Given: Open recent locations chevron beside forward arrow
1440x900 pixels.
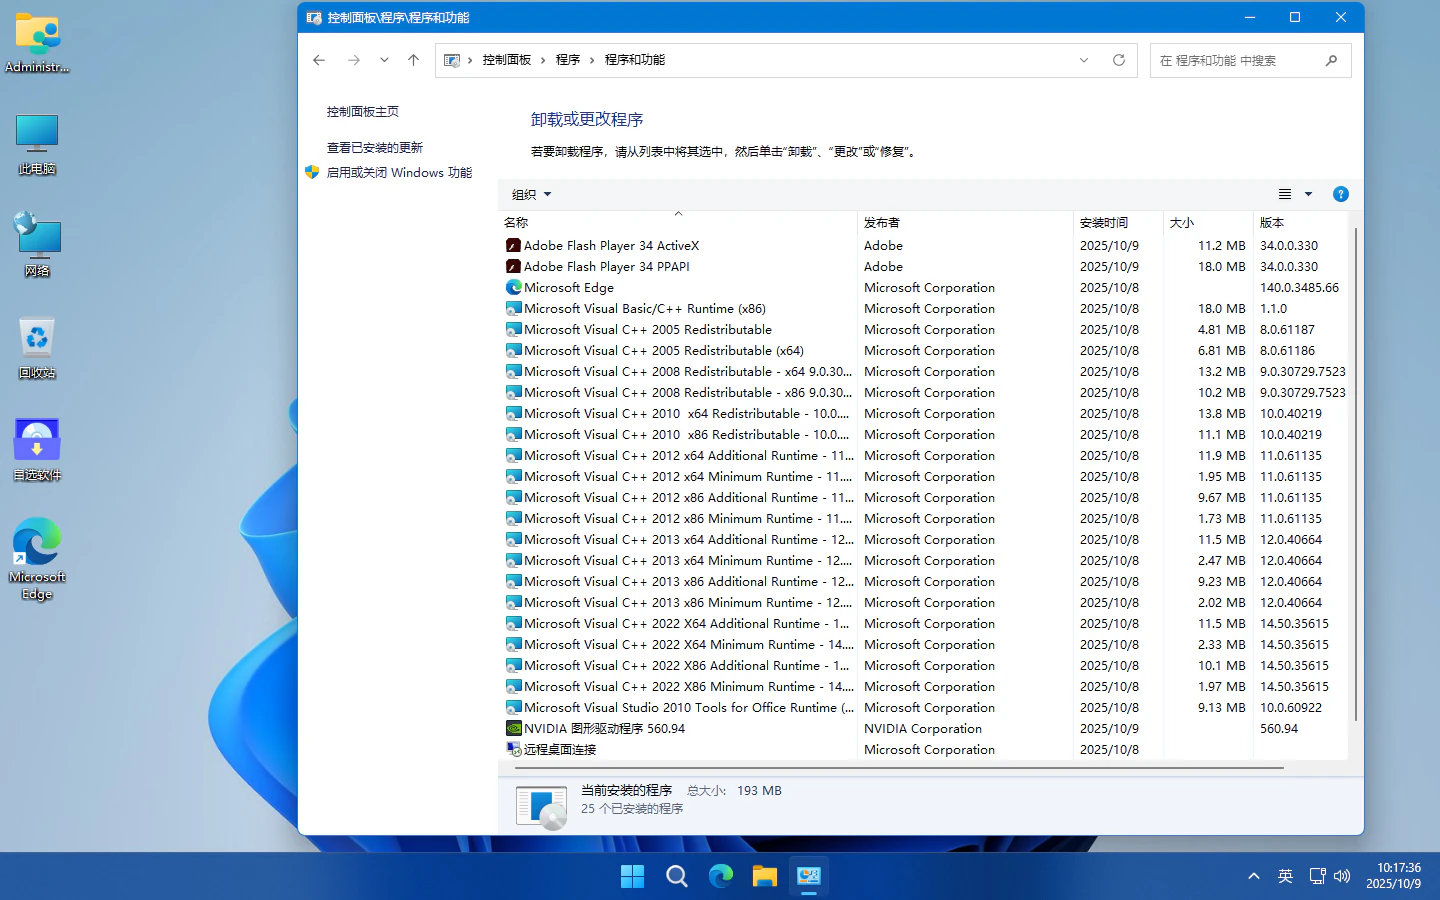Looking at the screenshot, I should point(384,60).
